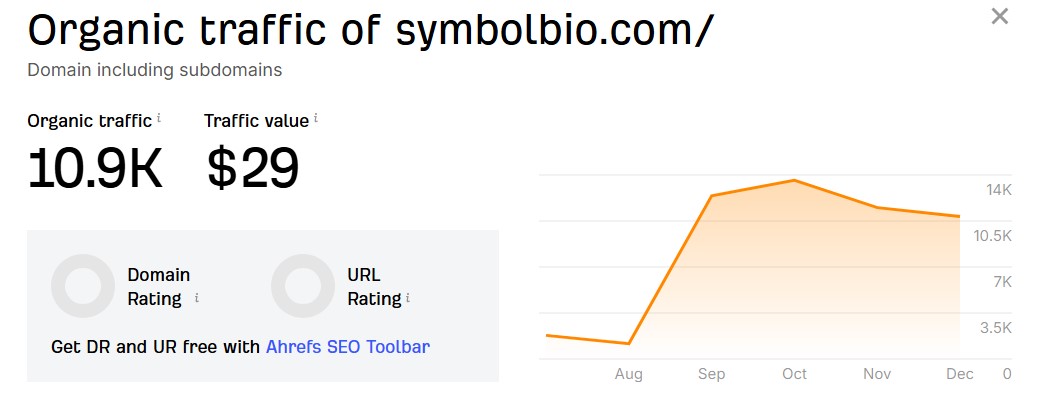Click the $29 traffic value figure

pos(252,167)
